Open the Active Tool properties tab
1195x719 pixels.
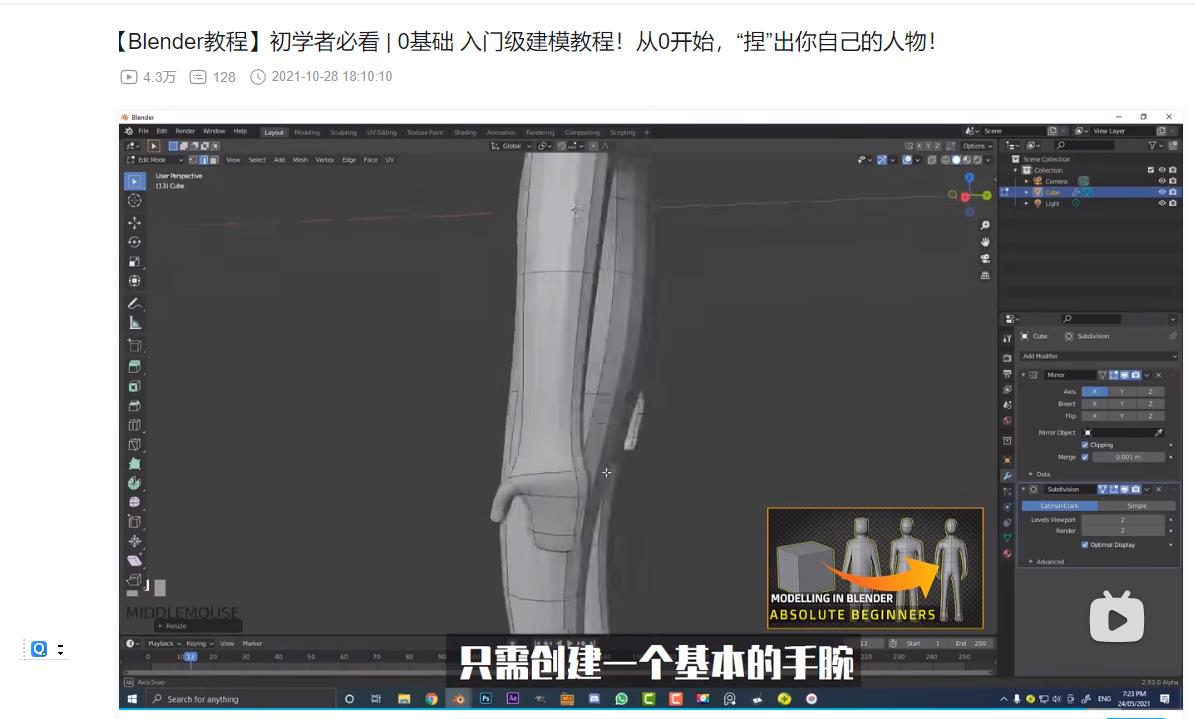[x=1007, y=338]
